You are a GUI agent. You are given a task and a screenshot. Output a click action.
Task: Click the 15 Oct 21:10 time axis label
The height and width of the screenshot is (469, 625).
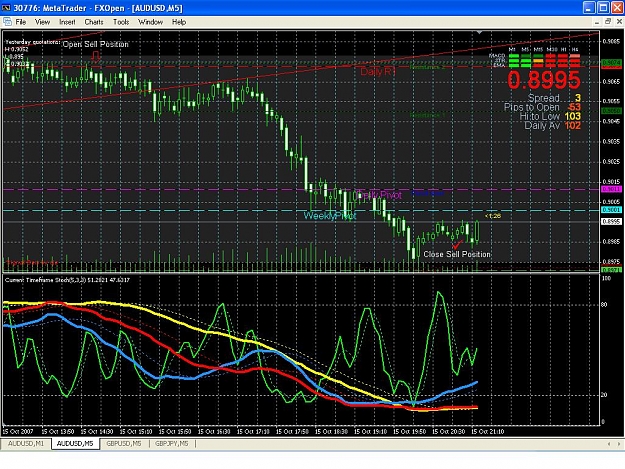pyautogui.click(x=487, y=431)
